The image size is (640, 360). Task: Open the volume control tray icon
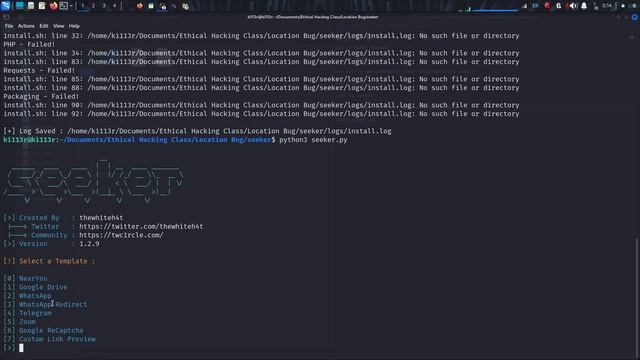pyautogui.click(x=573, y=6)
